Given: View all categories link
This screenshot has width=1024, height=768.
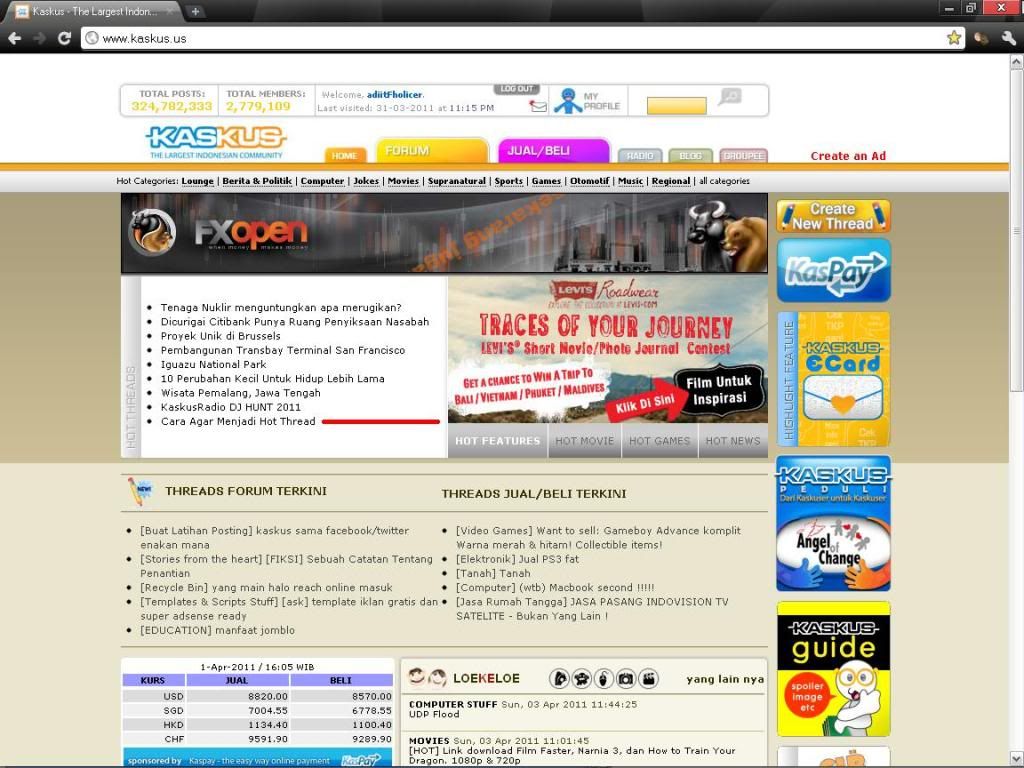Looking at the screenshot, I should pyautogui.click(x=724, y=181).
